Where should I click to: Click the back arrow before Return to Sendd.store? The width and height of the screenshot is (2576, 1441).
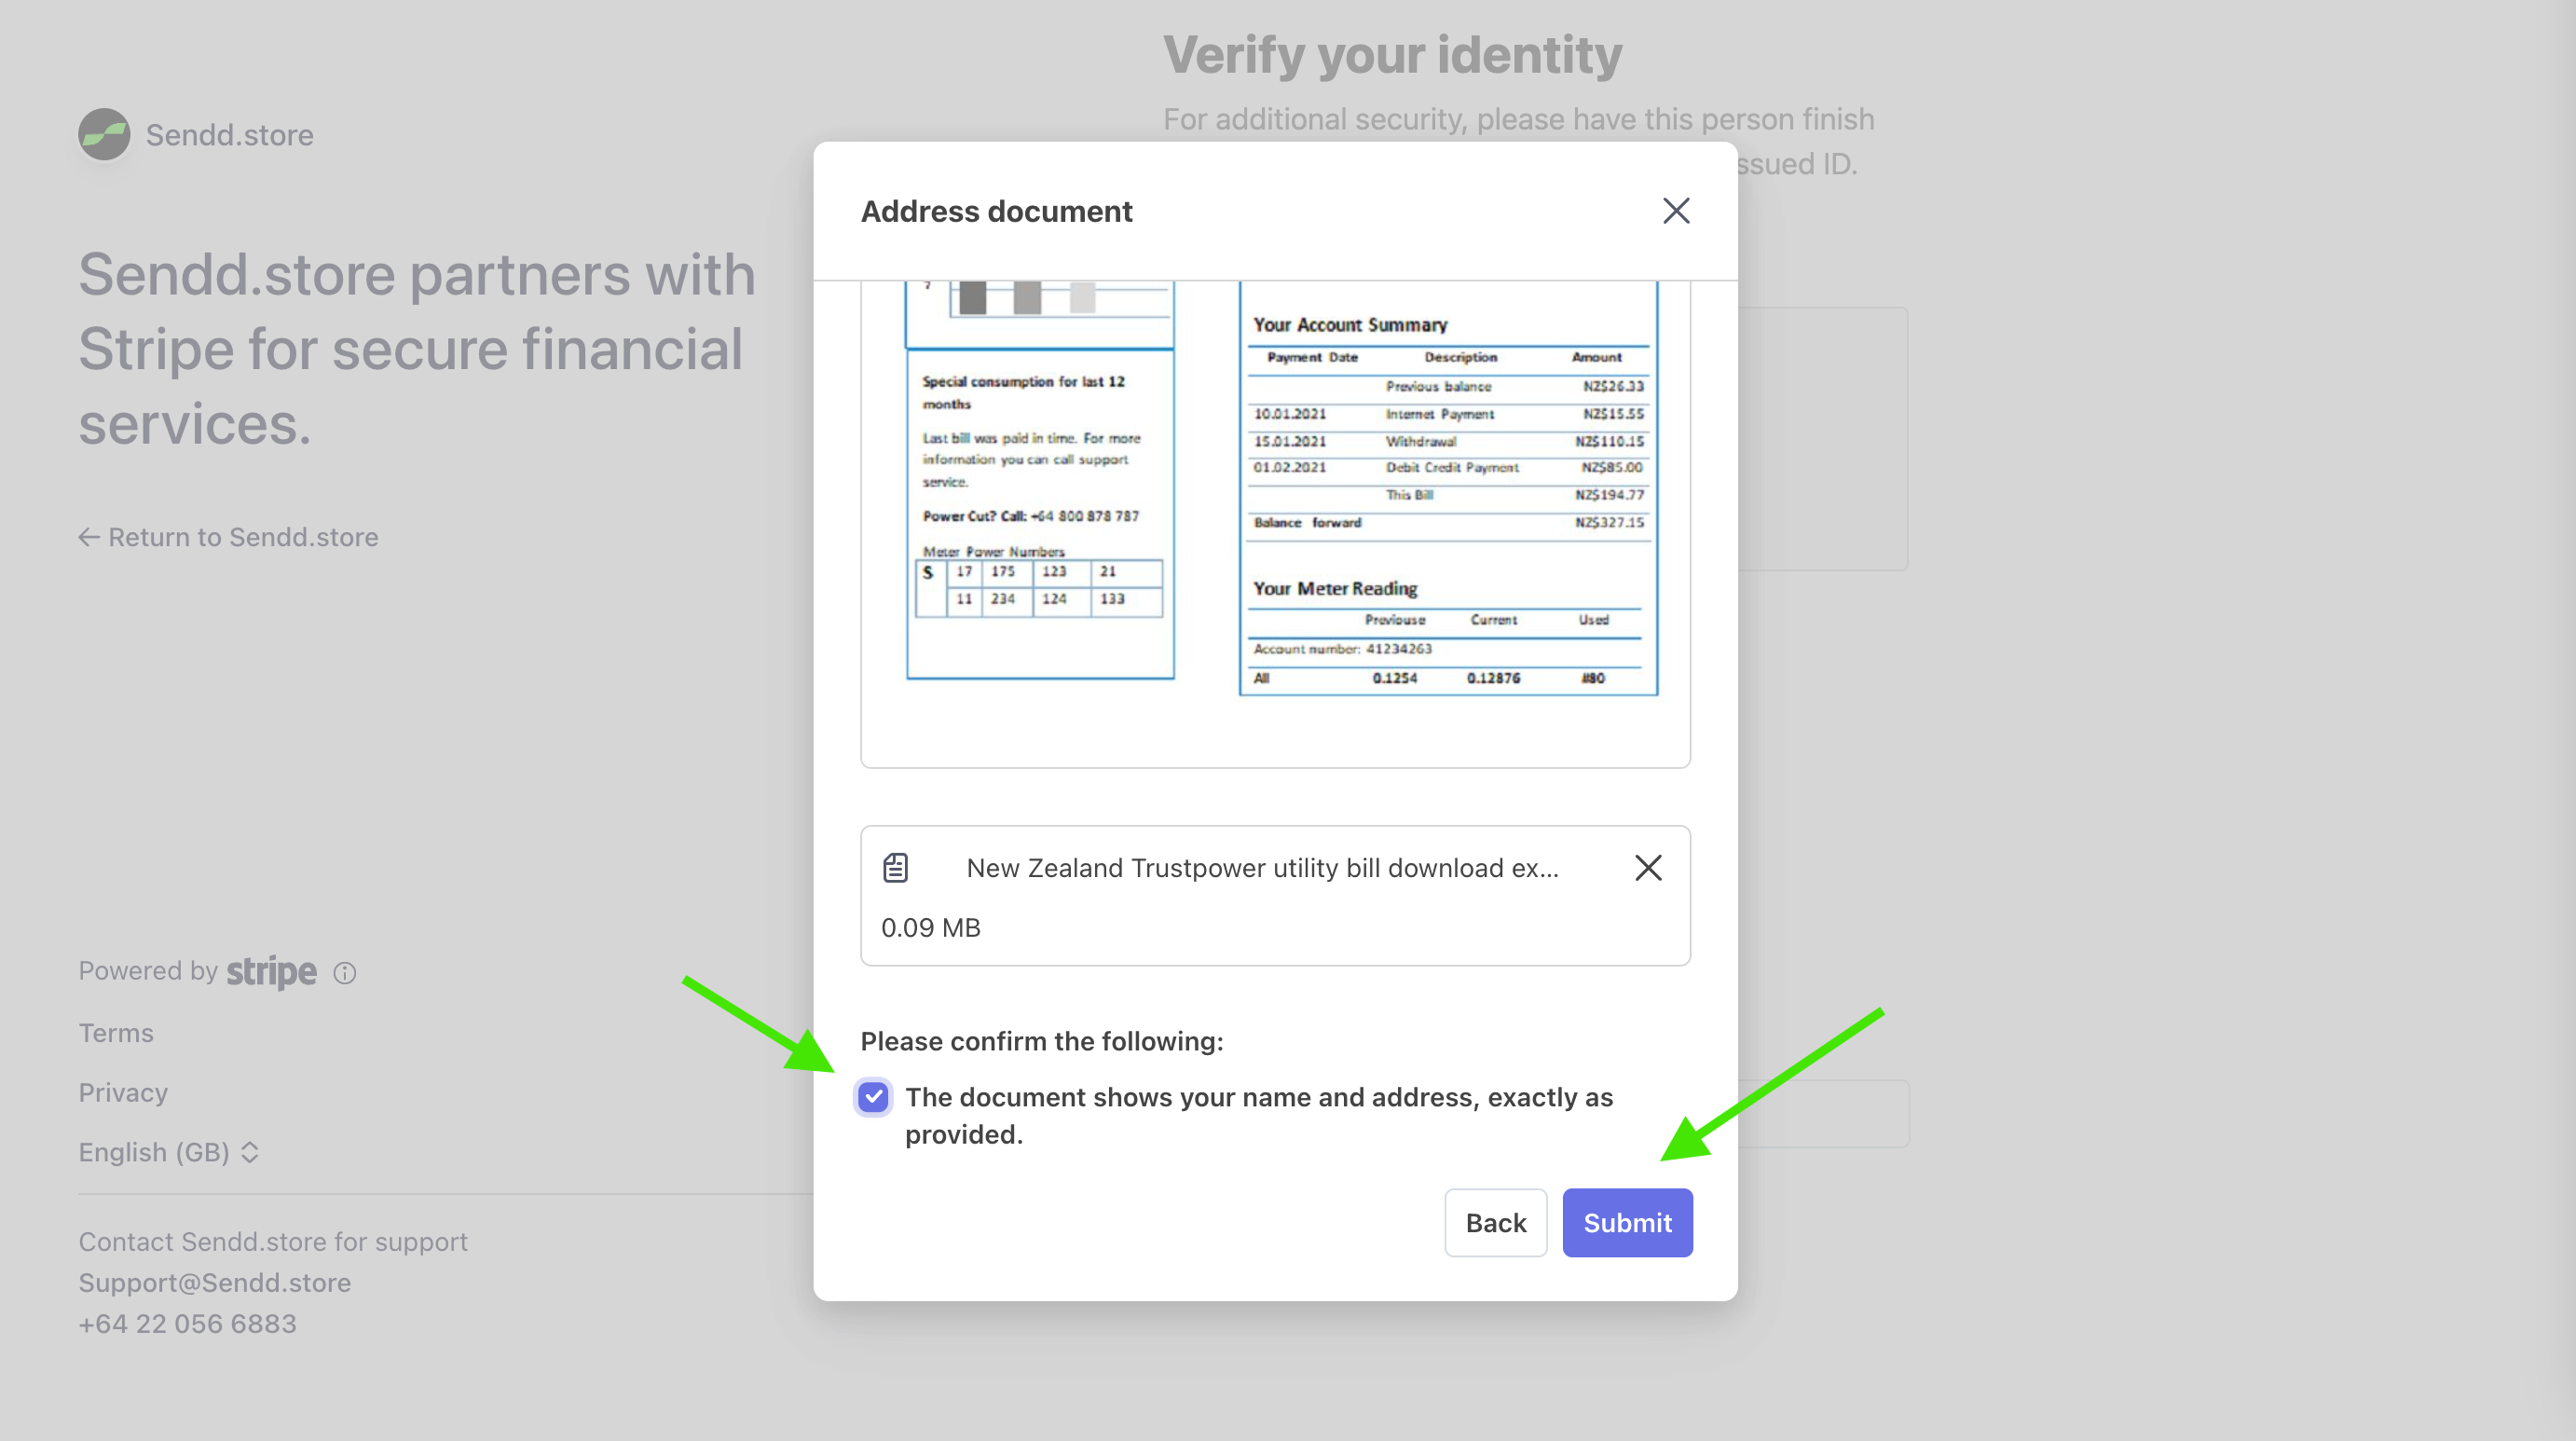89,537
